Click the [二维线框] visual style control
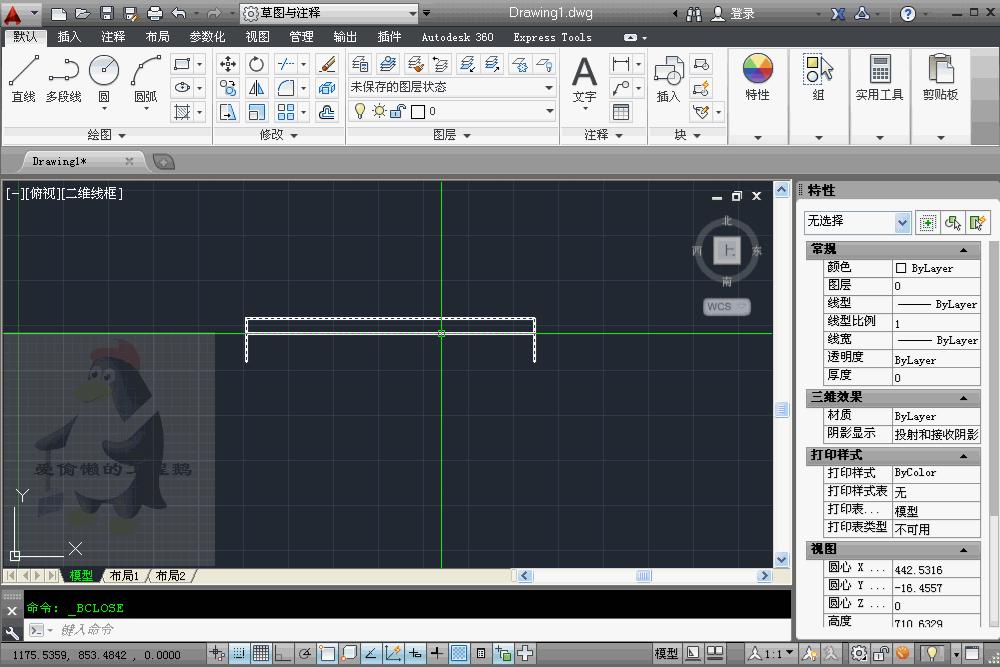 pyautogui.click(x=93, y=193)
